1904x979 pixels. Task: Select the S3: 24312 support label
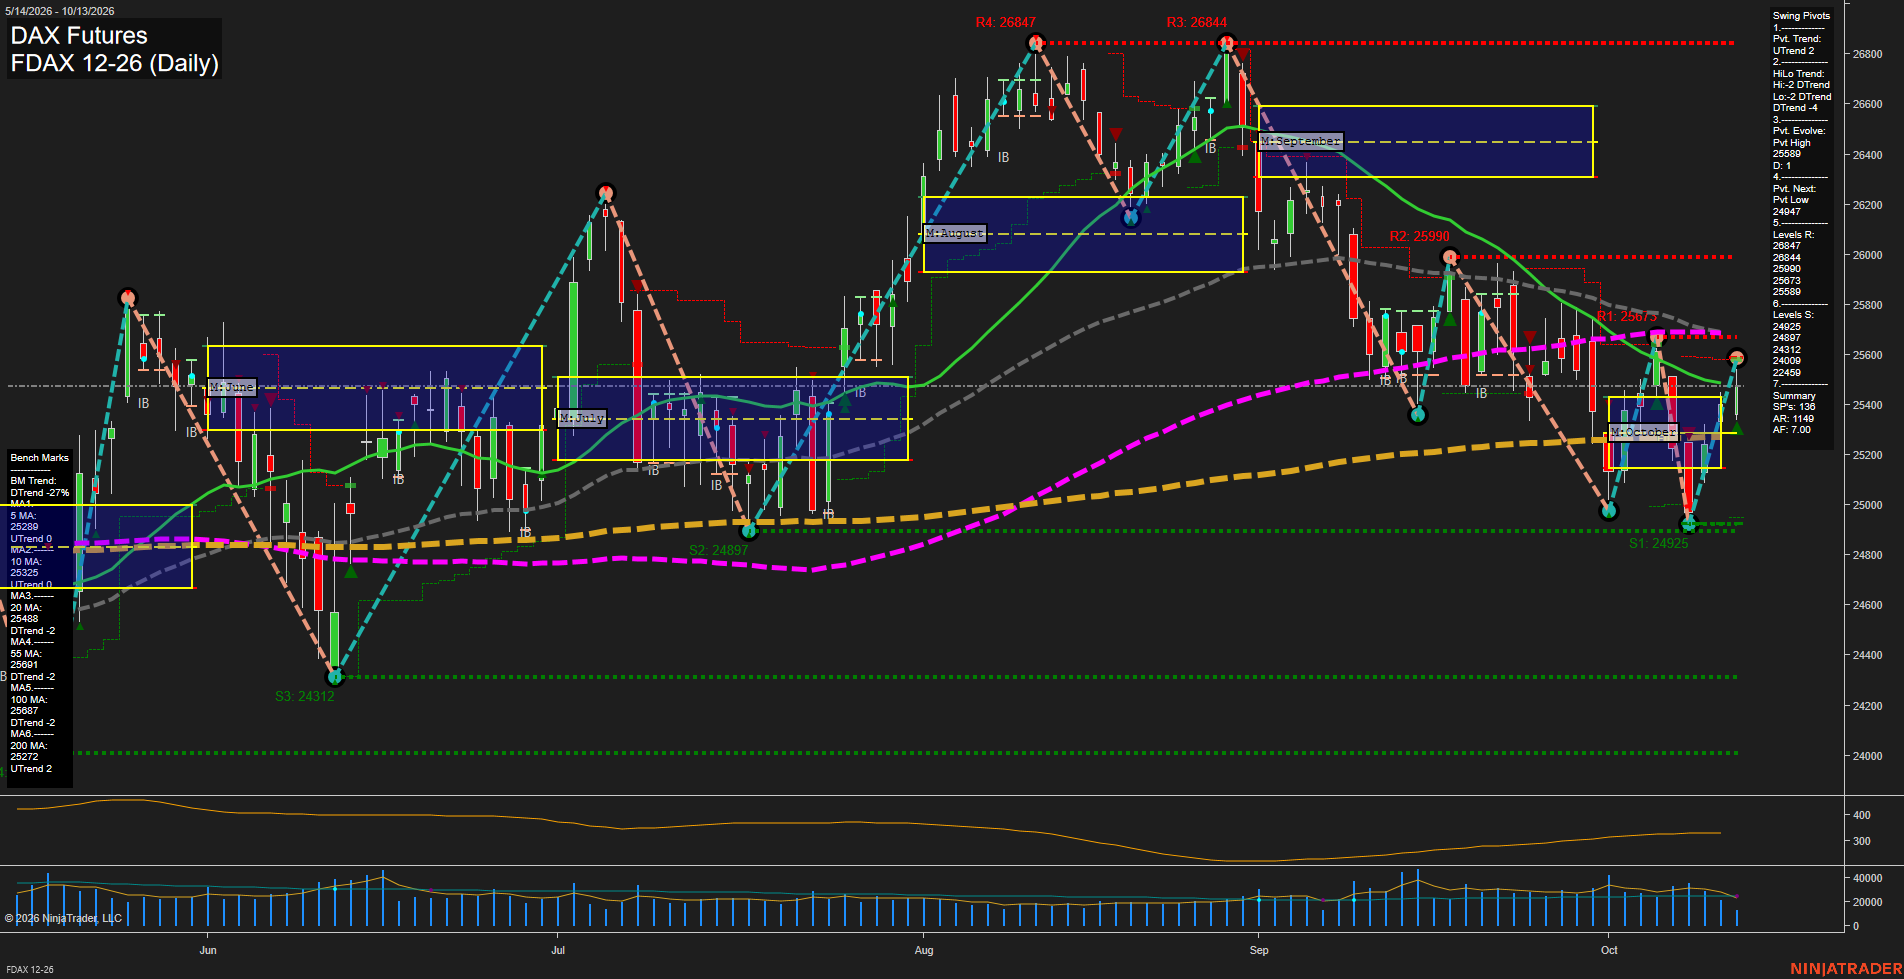tap(304, 696)
